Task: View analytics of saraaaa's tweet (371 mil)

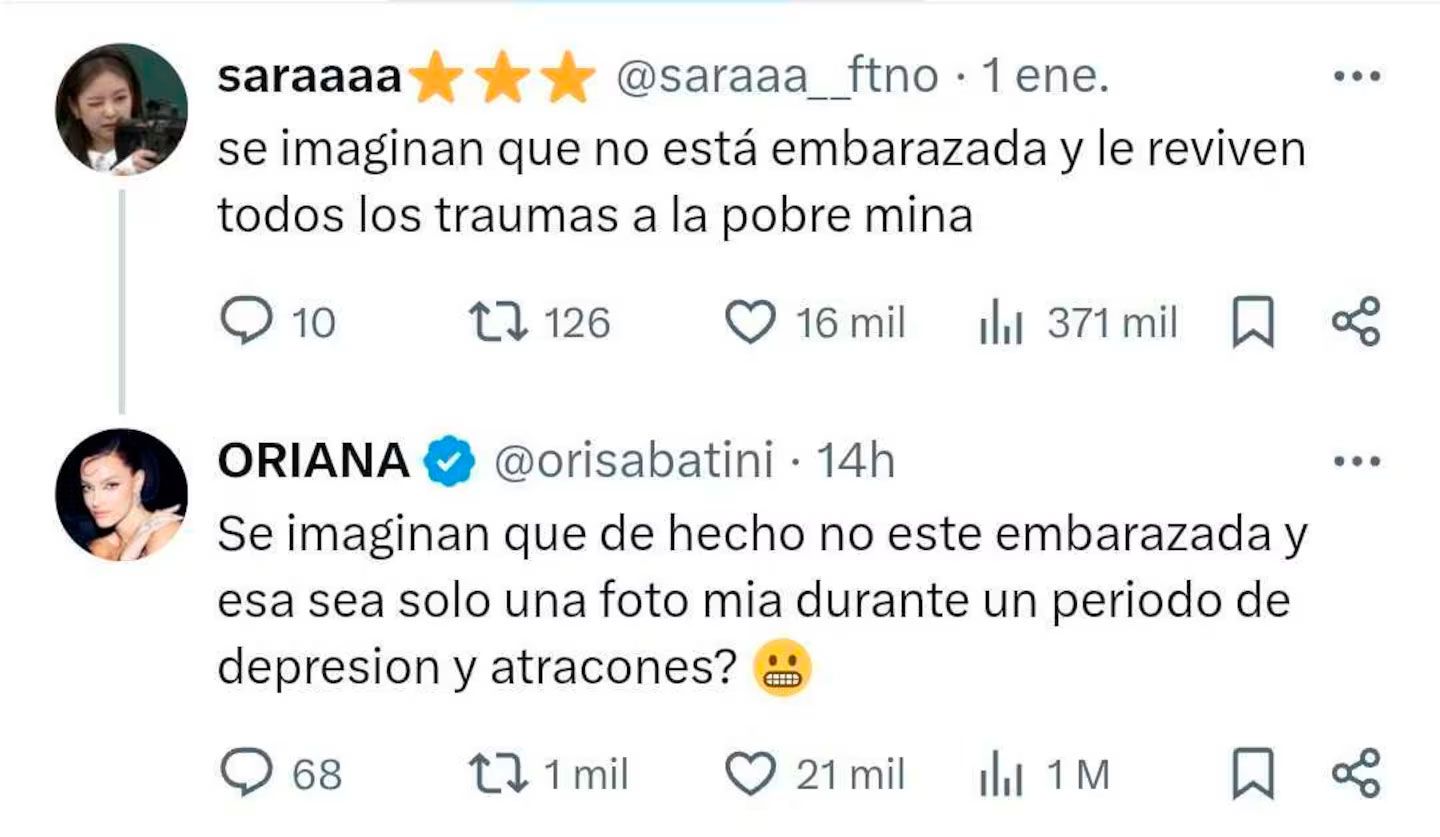Action: pos(1001,324)
